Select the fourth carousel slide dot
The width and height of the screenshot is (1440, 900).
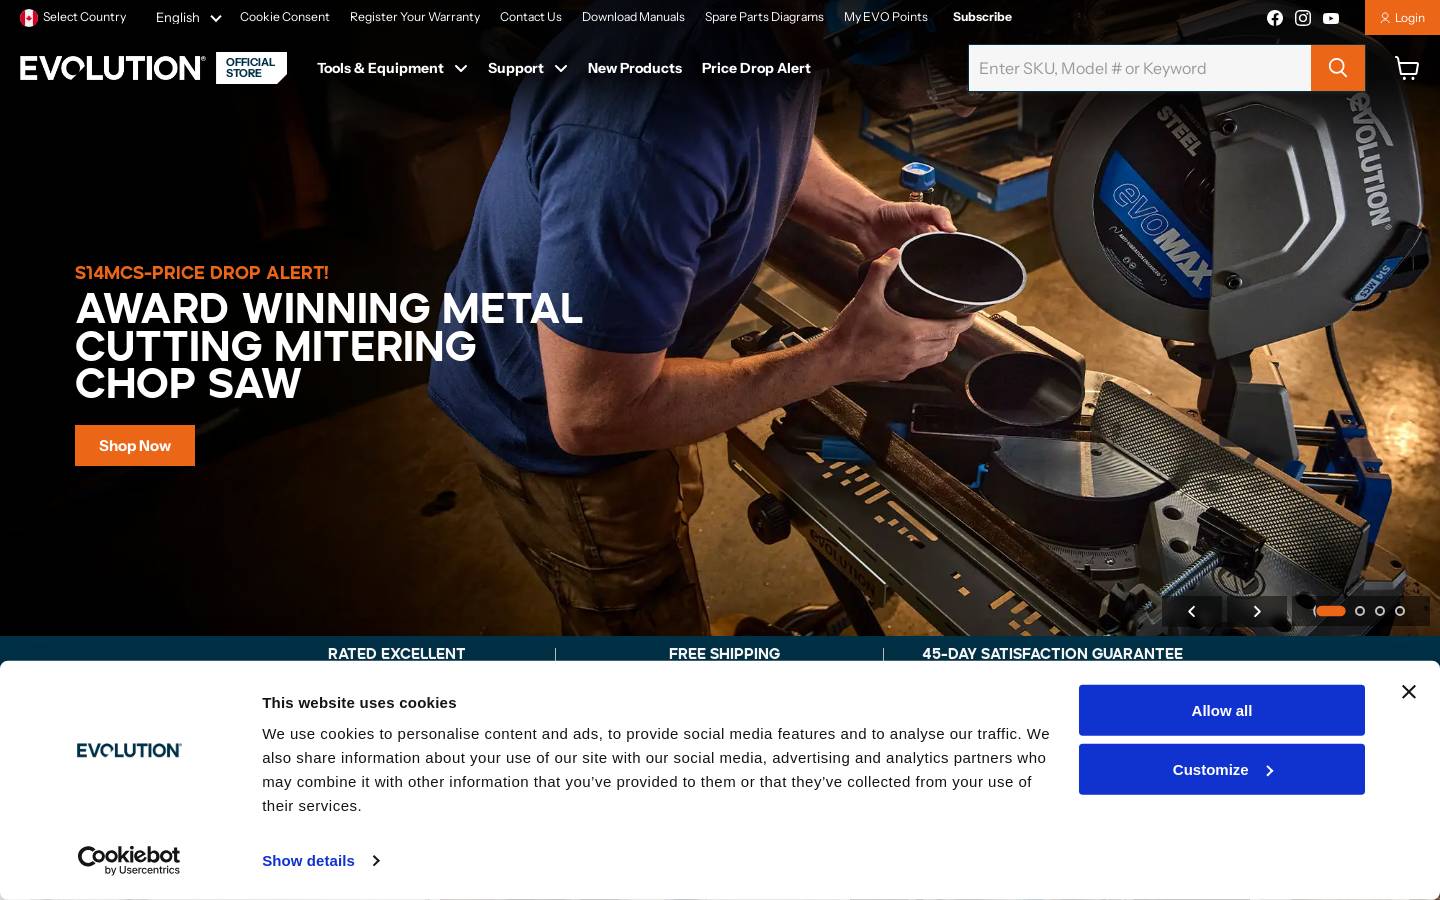tap(1400, 611)
